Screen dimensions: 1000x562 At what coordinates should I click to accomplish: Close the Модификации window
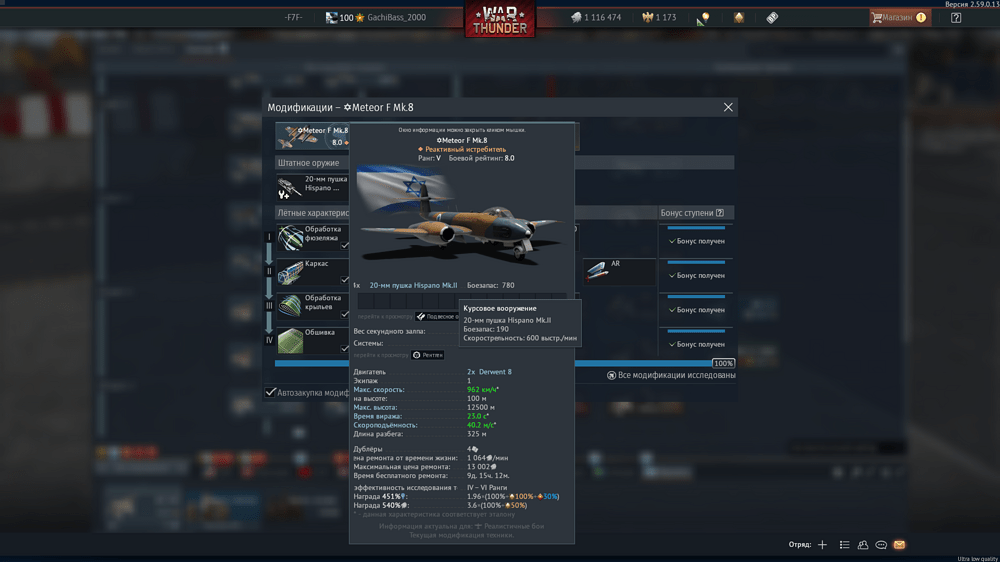pos(728,107)
